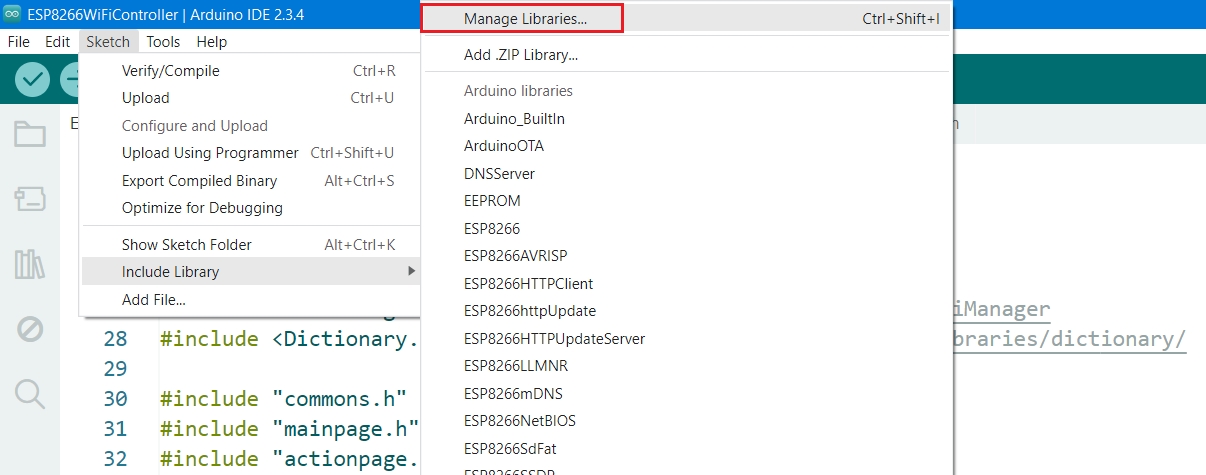Open the Debug sidebar icon
Image resolution: width=1206 pixels, height=475 pixels.
pyautogui.click(x=30, y=329)
